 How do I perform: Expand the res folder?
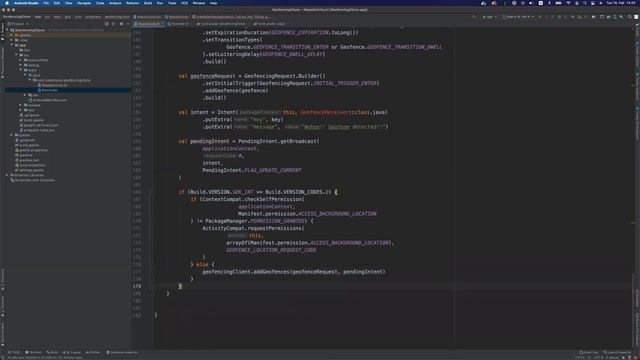point(25,95)
